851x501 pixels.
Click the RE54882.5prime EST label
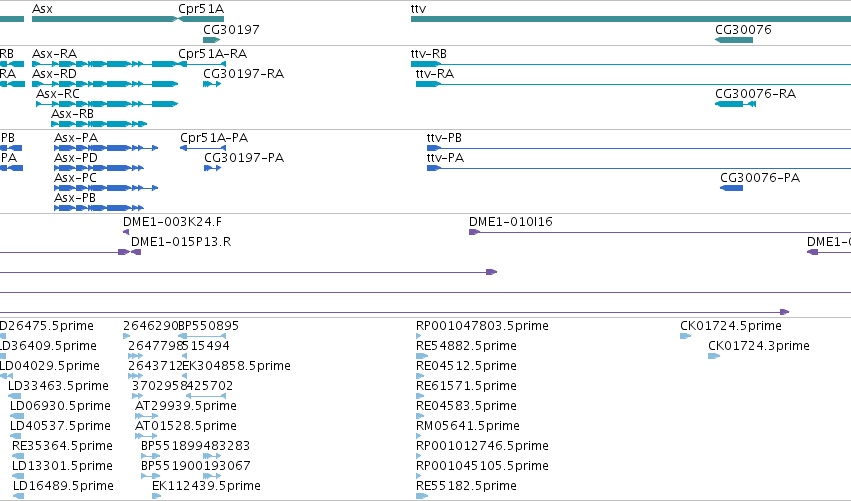[x=466, y=346]
